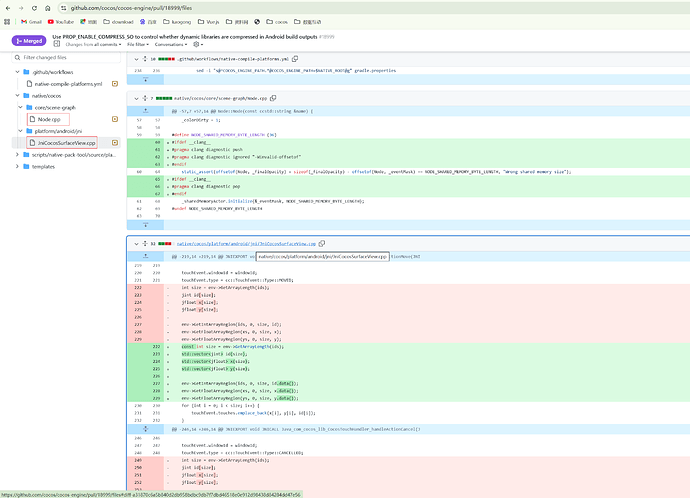
Task: Click modified marker beside JniCocosSurfaceView.cpp in tree
Action: coord(115,143)
